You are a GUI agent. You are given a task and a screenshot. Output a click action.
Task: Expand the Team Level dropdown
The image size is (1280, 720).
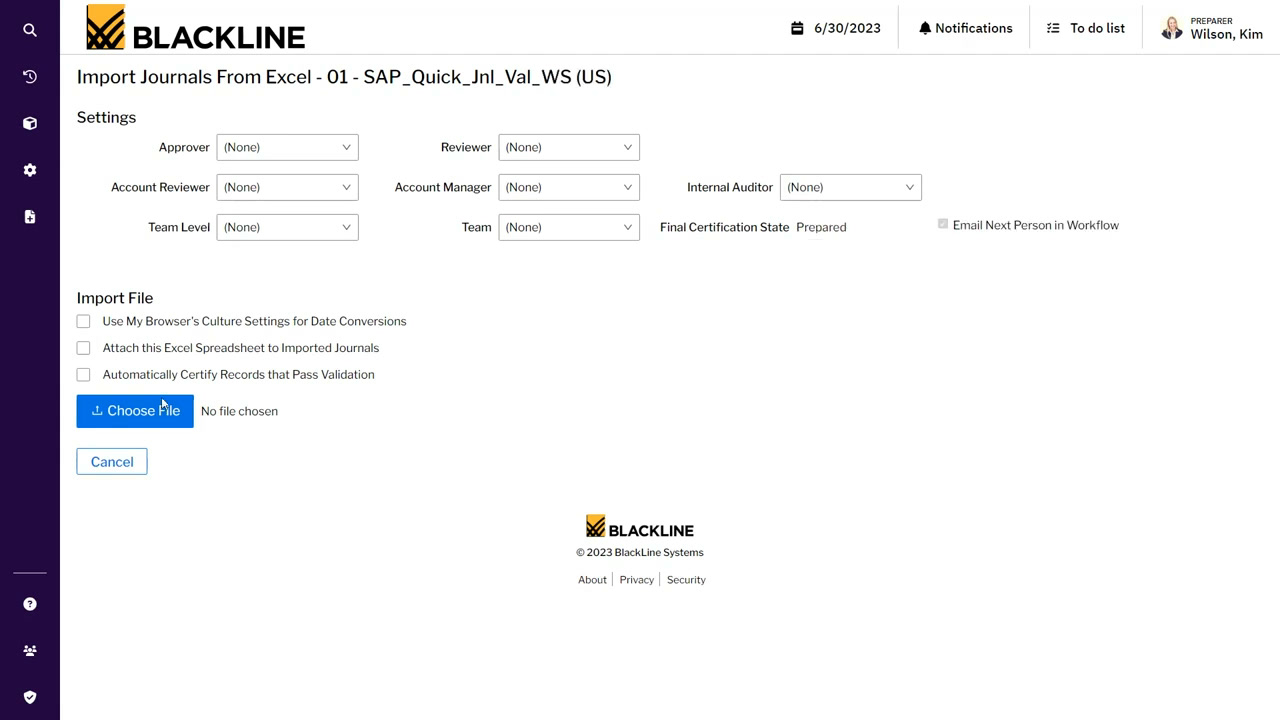pos(288,227)
